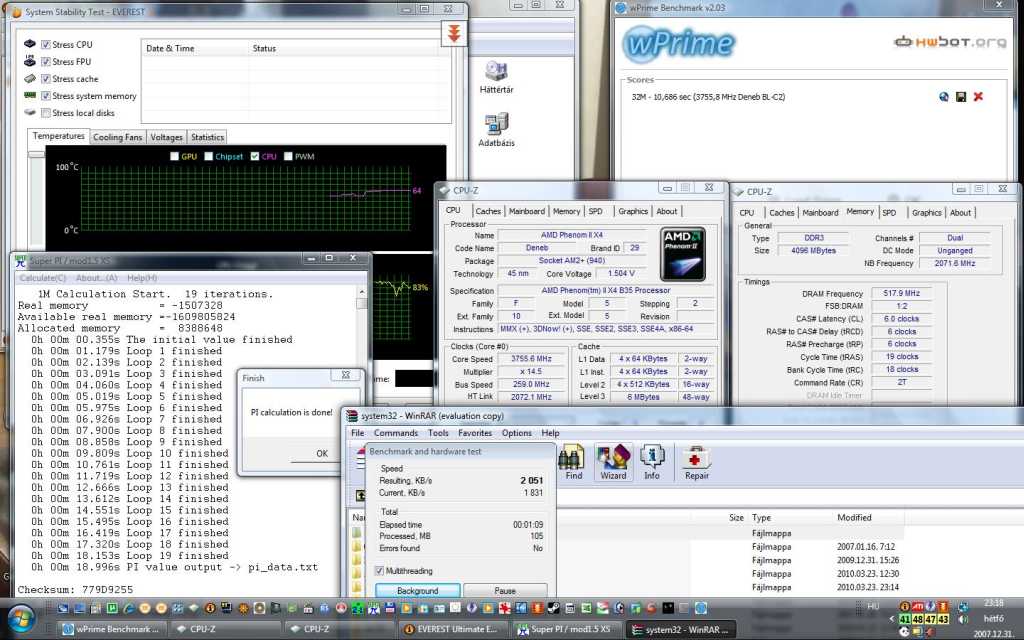Viewport: 1024px width, 640px height.
Task: Uncheck Stress system memory option
Action: pos(46,95)
